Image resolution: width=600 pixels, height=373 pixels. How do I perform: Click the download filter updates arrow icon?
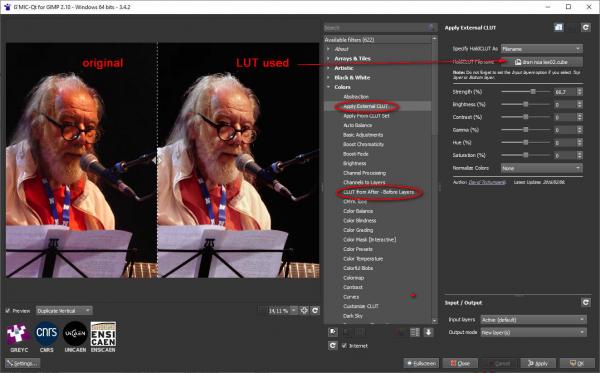coord(428,332)
